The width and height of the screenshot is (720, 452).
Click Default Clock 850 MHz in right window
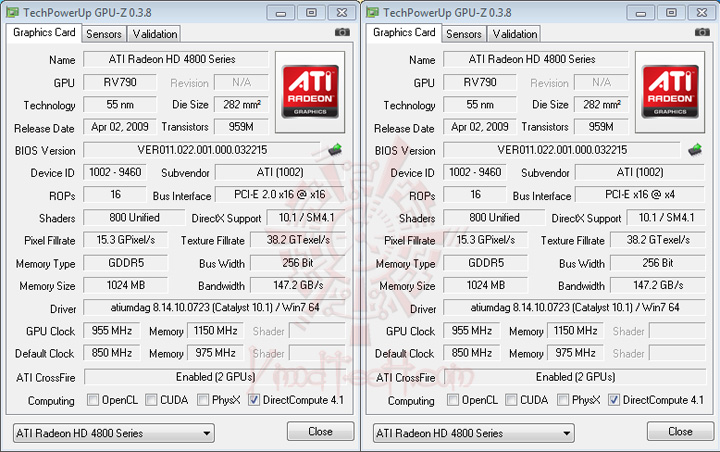click(472, 353)
